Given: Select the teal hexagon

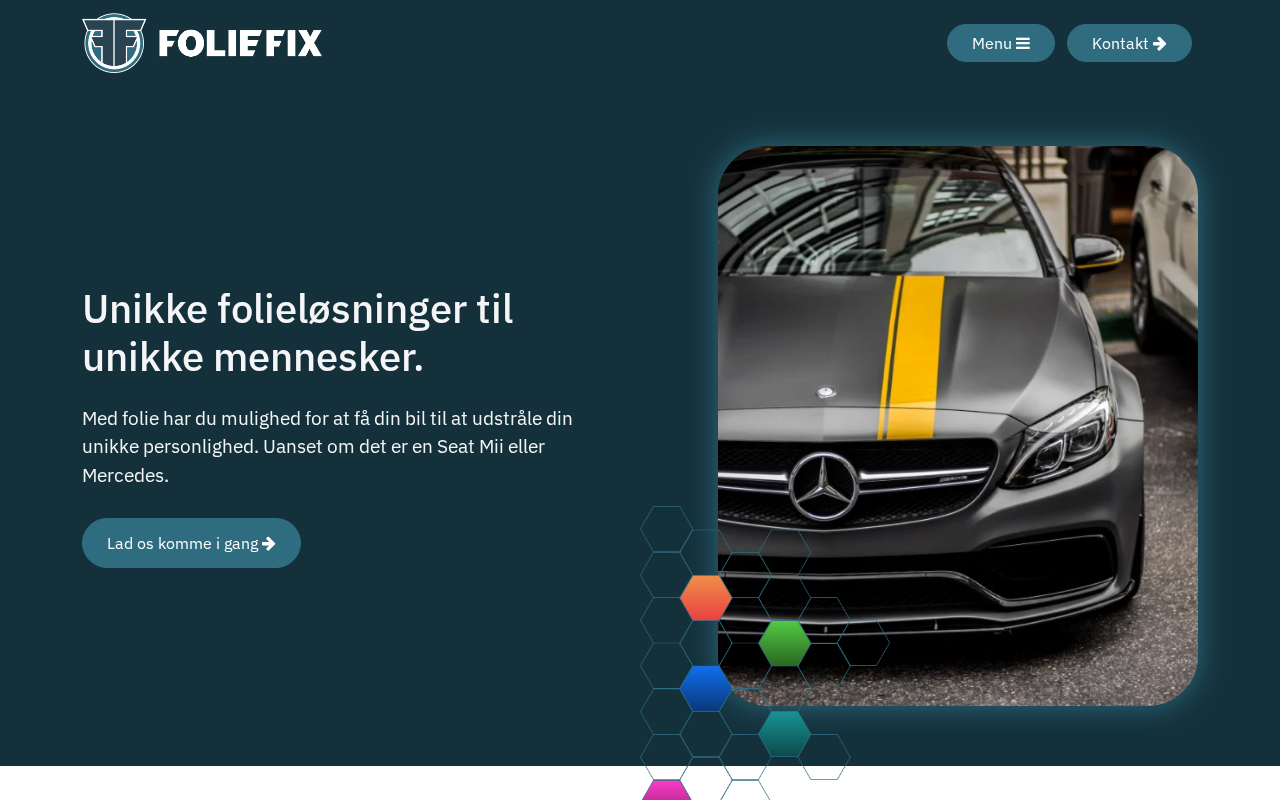Looking at the screenshot, I should 785,733.
